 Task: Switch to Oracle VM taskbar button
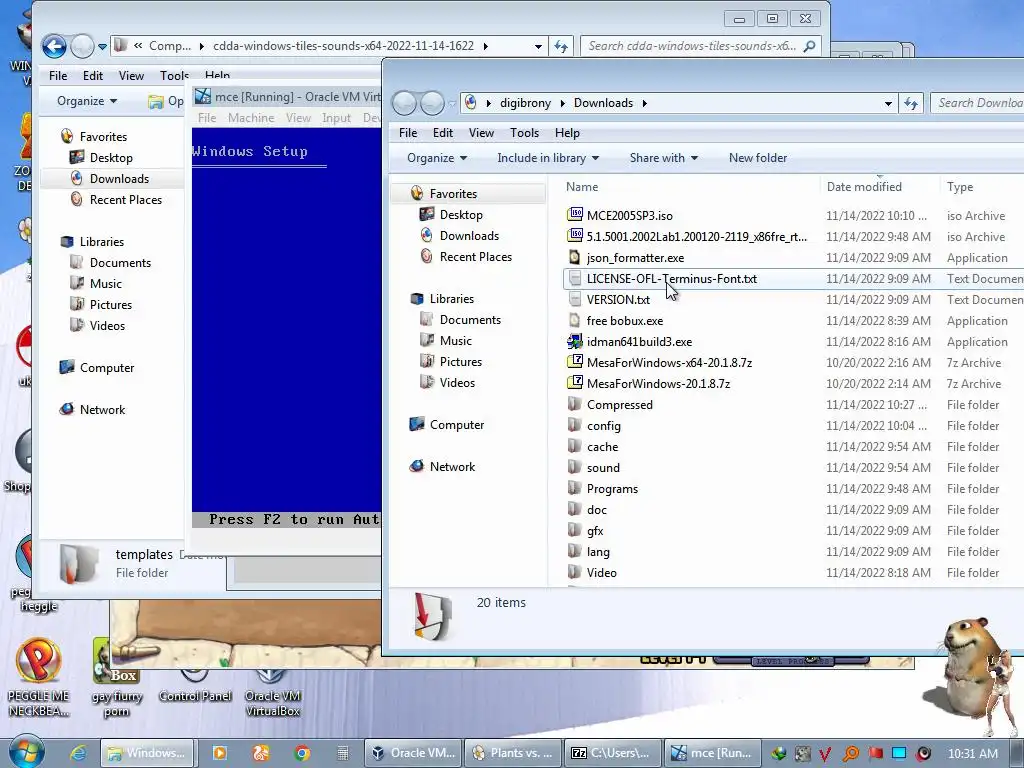click(x=413, y=753)
